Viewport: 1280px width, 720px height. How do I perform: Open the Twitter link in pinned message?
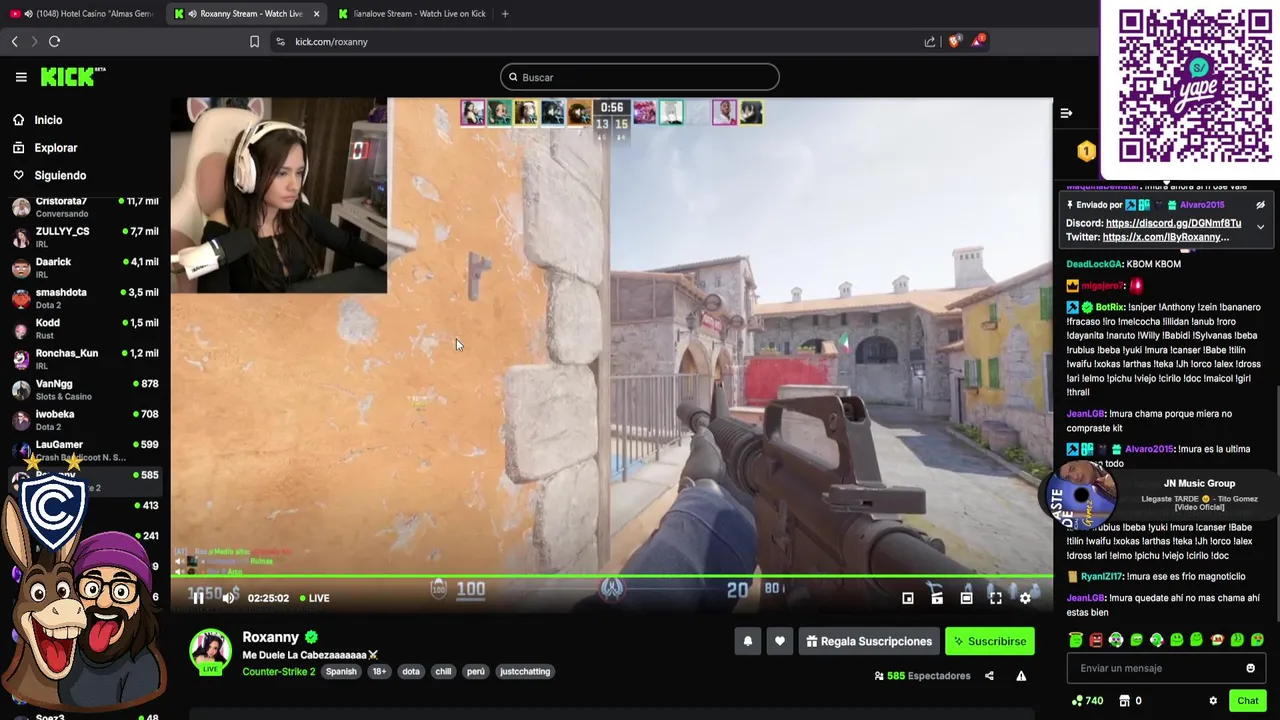1166,237
